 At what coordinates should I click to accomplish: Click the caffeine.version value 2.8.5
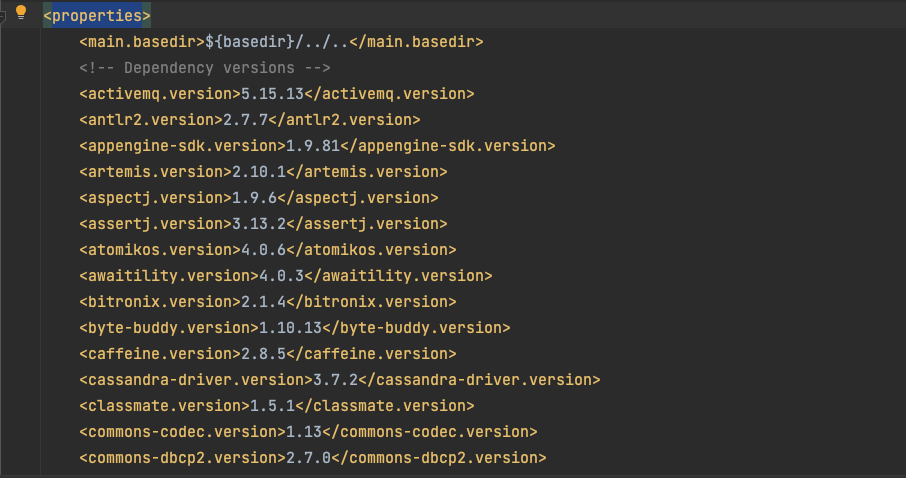click(263, 354)
